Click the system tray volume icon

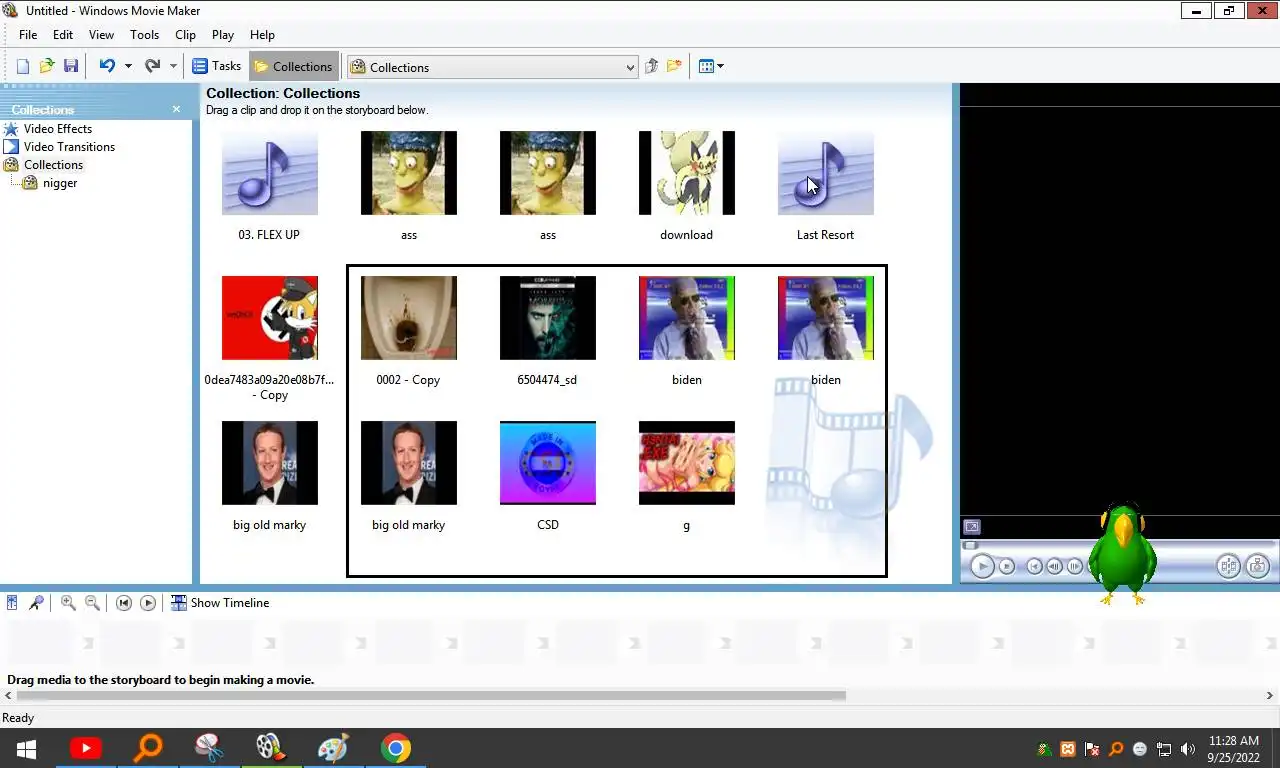(x=1188, y=749)
